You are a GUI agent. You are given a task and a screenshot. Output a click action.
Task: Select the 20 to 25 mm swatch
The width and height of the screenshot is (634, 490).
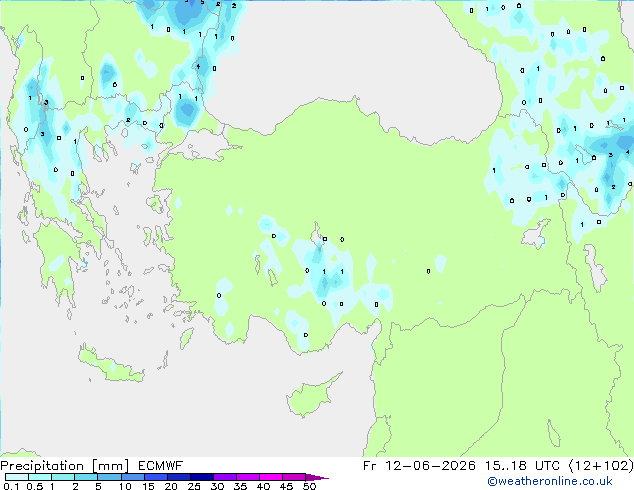click(x=179, y=477)
